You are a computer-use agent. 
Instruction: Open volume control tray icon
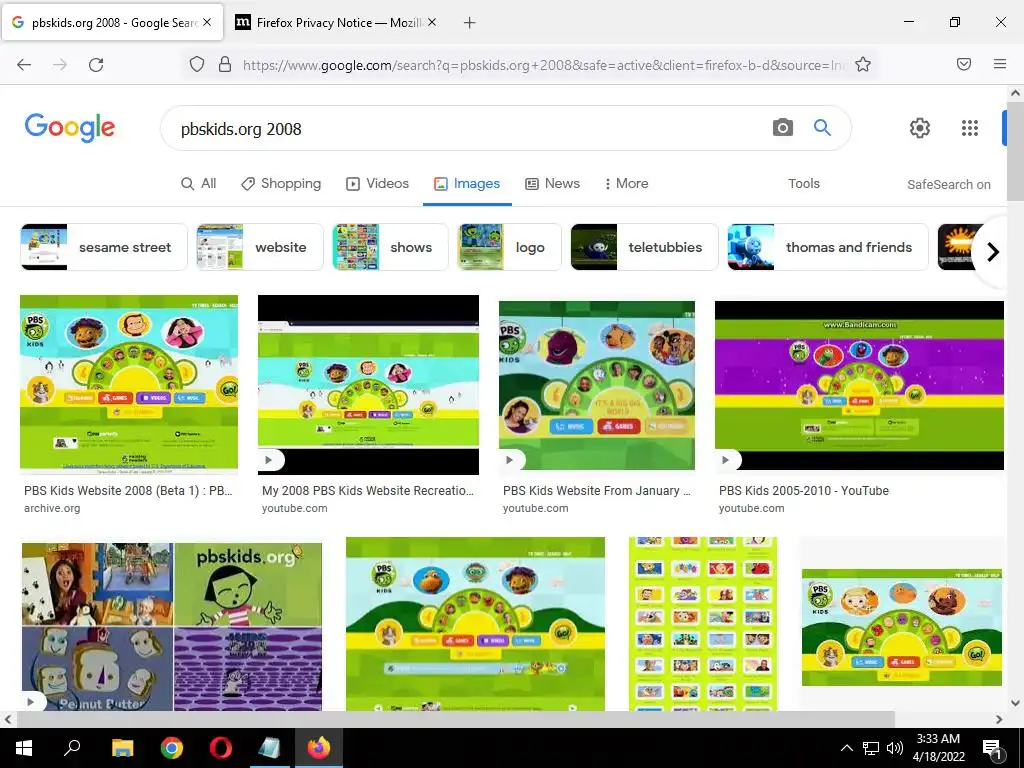[895, 748]
